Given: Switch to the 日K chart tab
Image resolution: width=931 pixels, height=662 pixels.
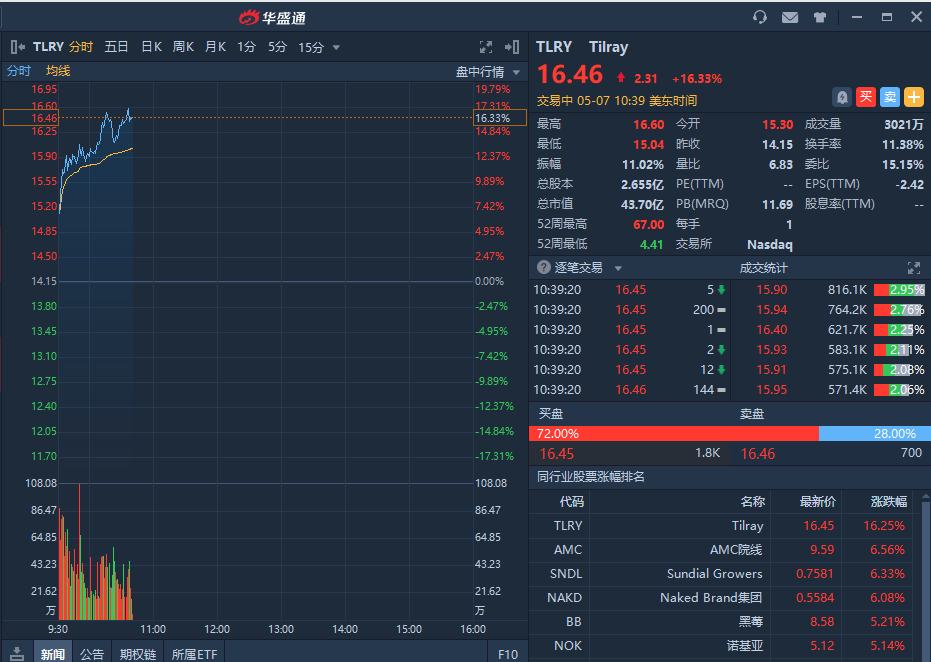Looking at the screenshot, I should [x=151, y=47].
